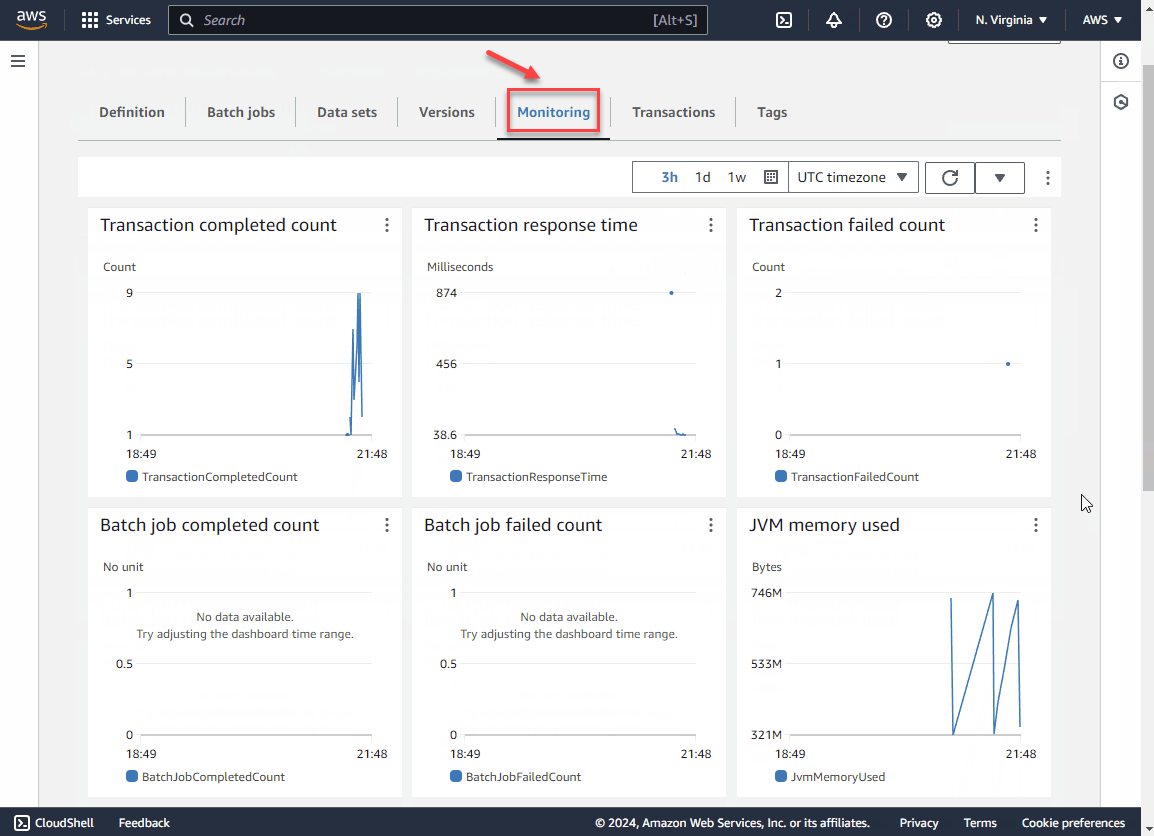The height and width of the screenshot is (836, 1154).
Task: Open the notifications bell
Action: [834, 20]
